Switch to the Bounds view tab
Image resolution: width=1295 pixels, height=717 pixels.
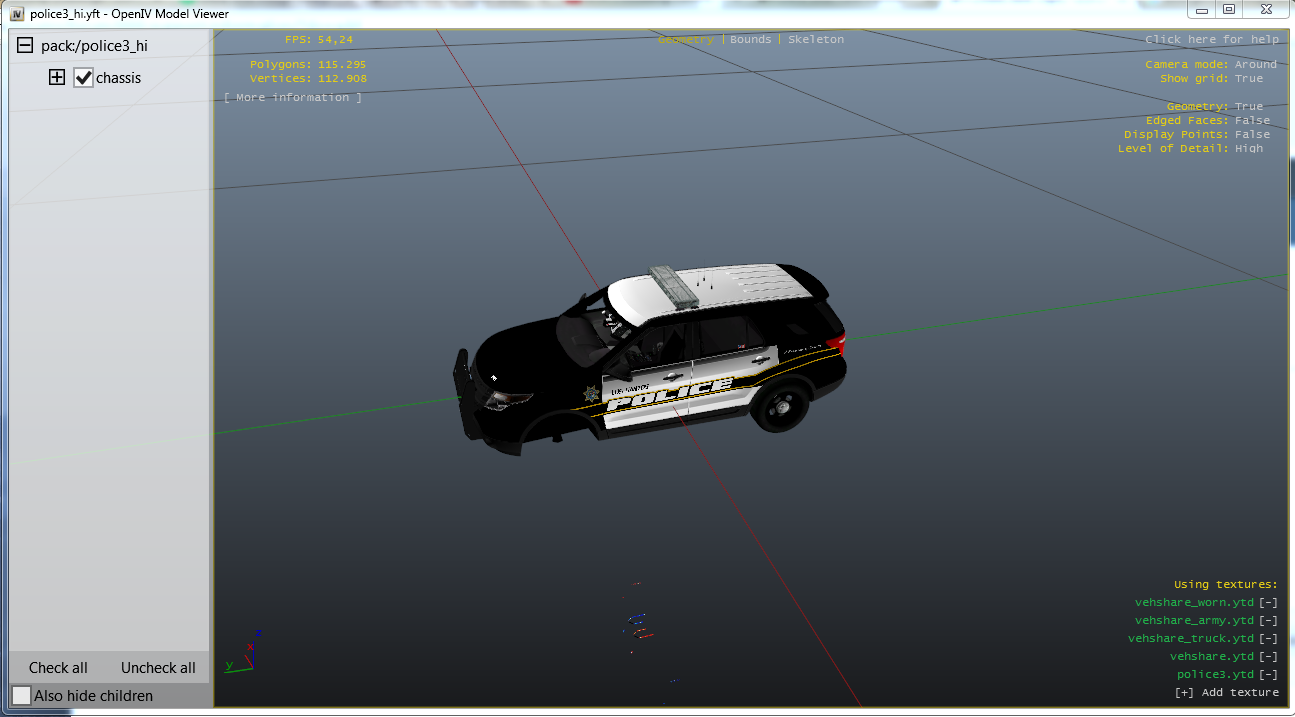tap(750, 40)
